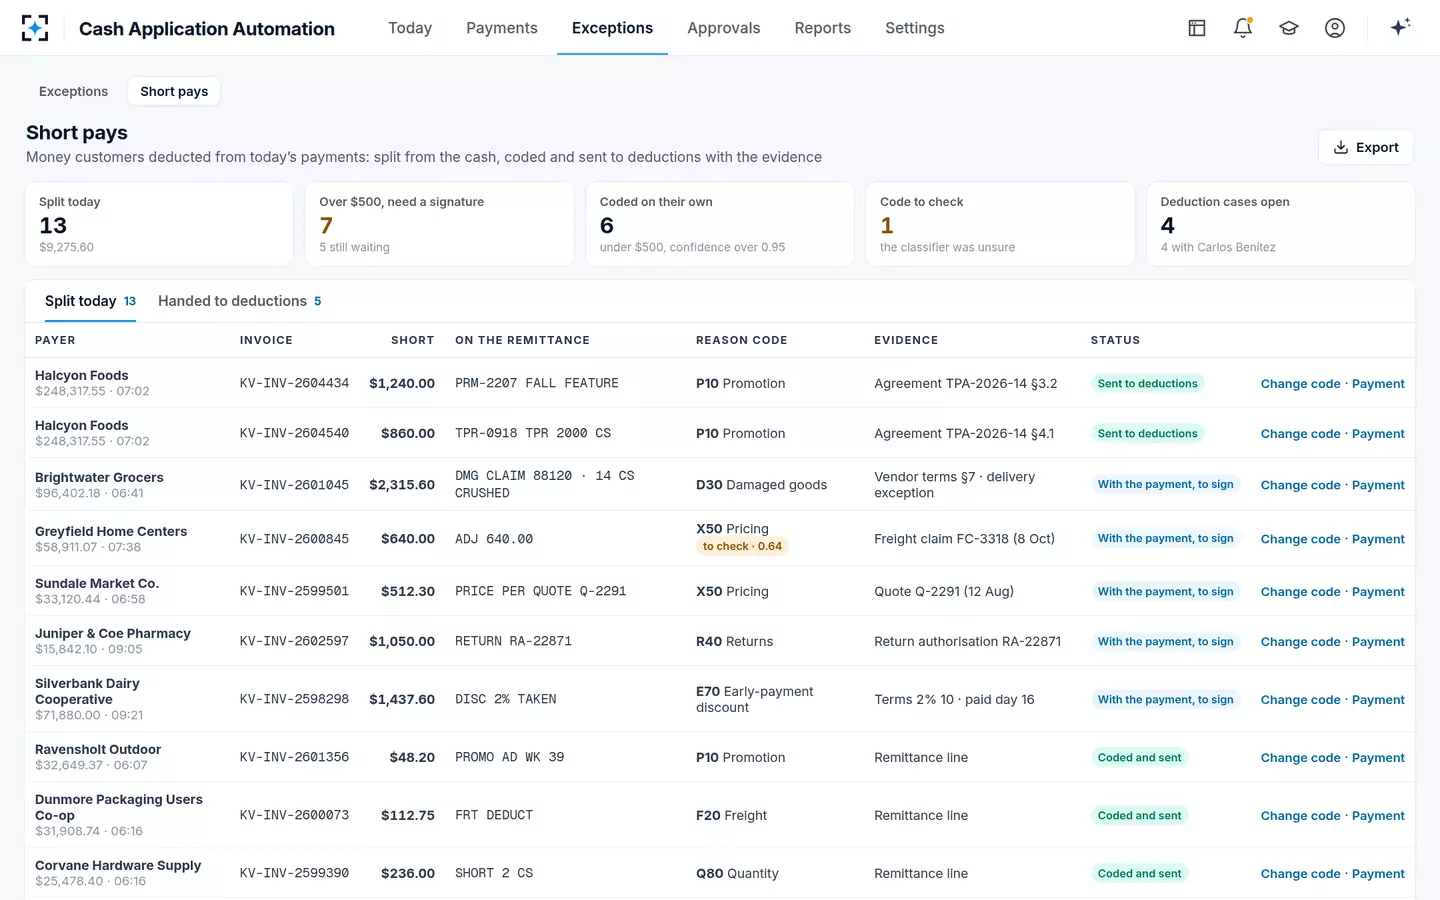
Task: Open Payment link for Juniper & Coe Pharmacy
Action: [x=1378, y=642]
